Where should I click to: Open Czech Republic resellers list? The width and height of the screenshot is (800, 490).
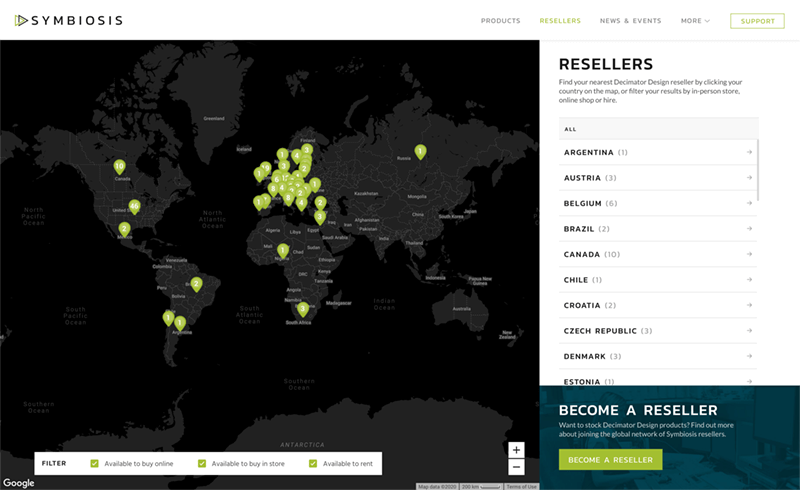pos(658,331)
